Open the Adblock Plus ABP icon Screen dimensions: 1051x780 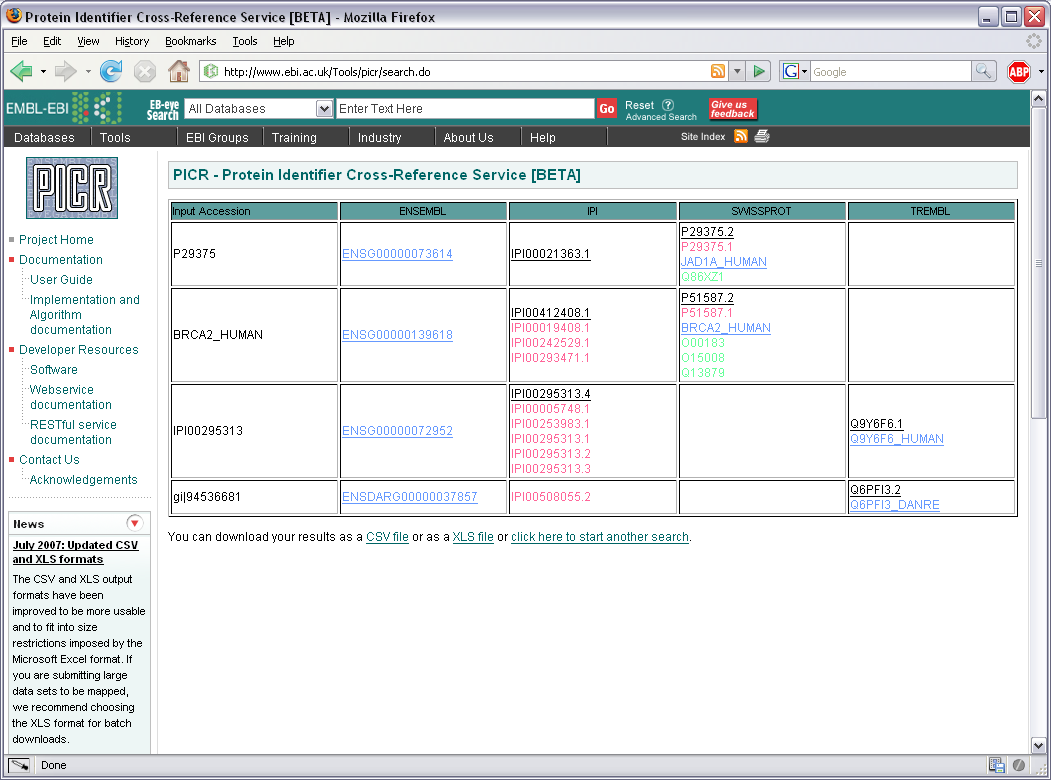click(1019, 72)
